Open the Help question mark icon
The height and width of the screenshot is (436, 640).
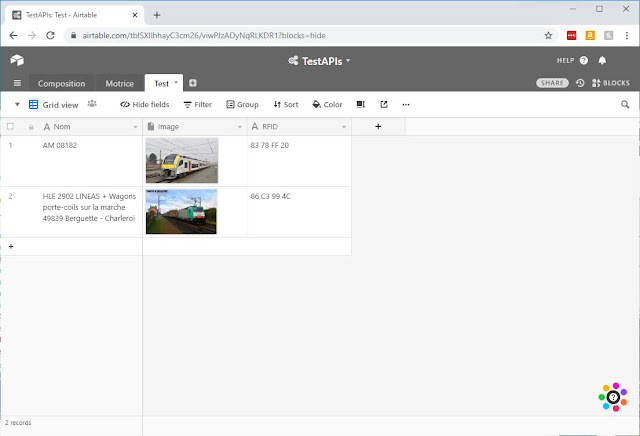584,60
